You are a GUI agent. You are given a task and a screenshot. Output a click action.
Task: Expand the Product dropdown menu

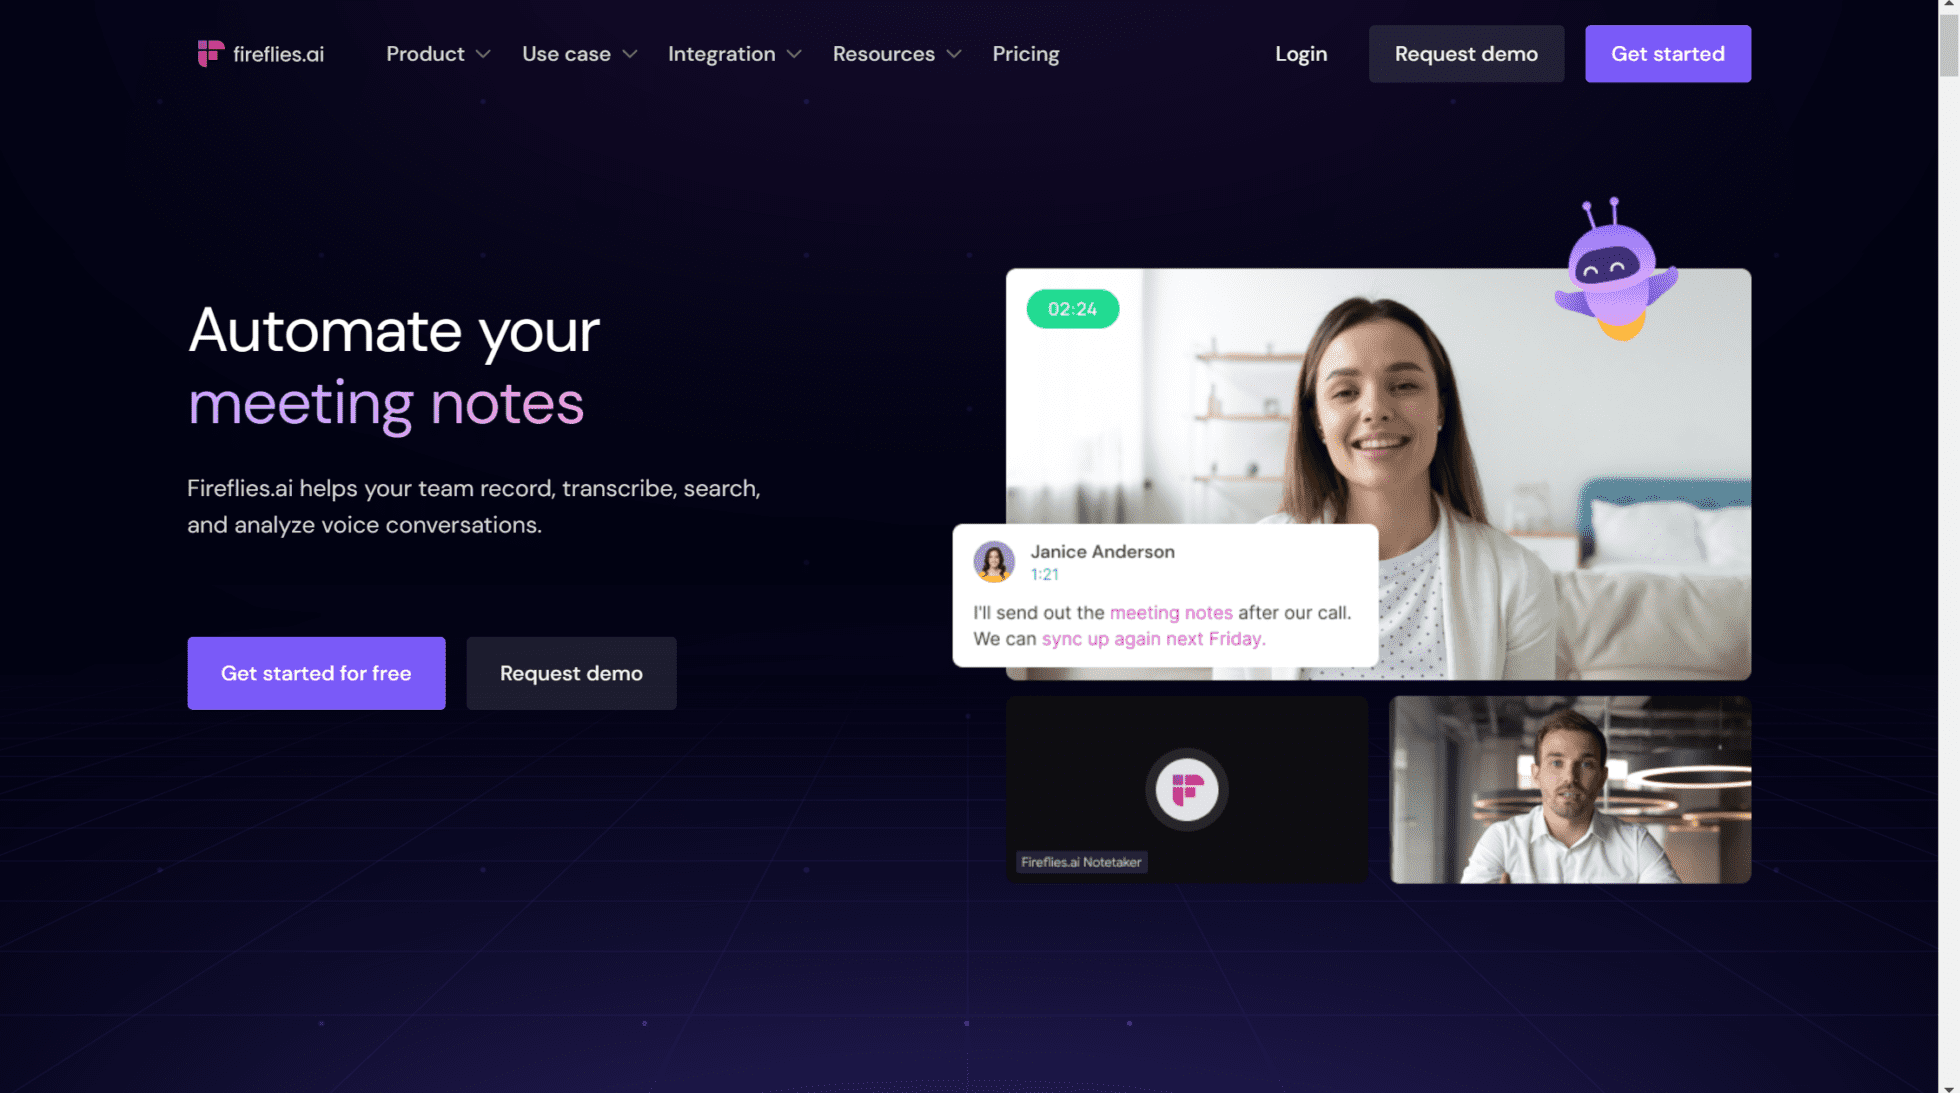[x=436, y=54]
